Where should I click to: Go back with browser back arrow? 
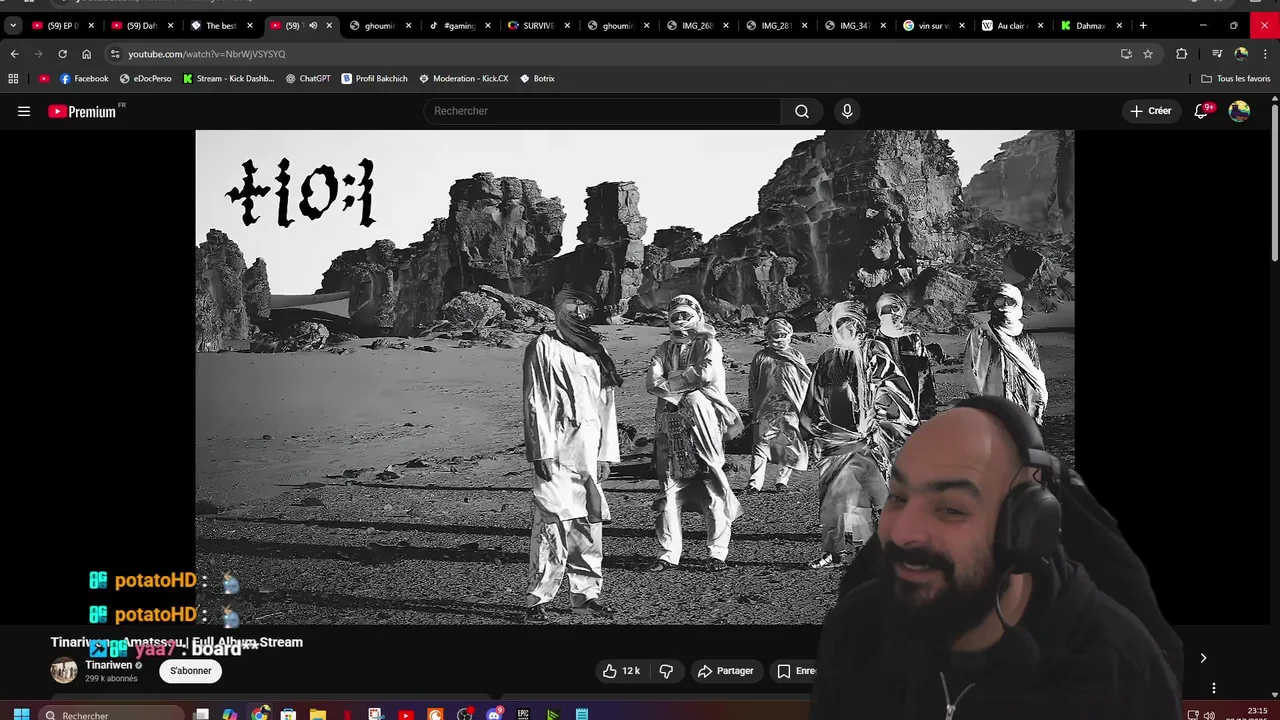click(14, 54)
